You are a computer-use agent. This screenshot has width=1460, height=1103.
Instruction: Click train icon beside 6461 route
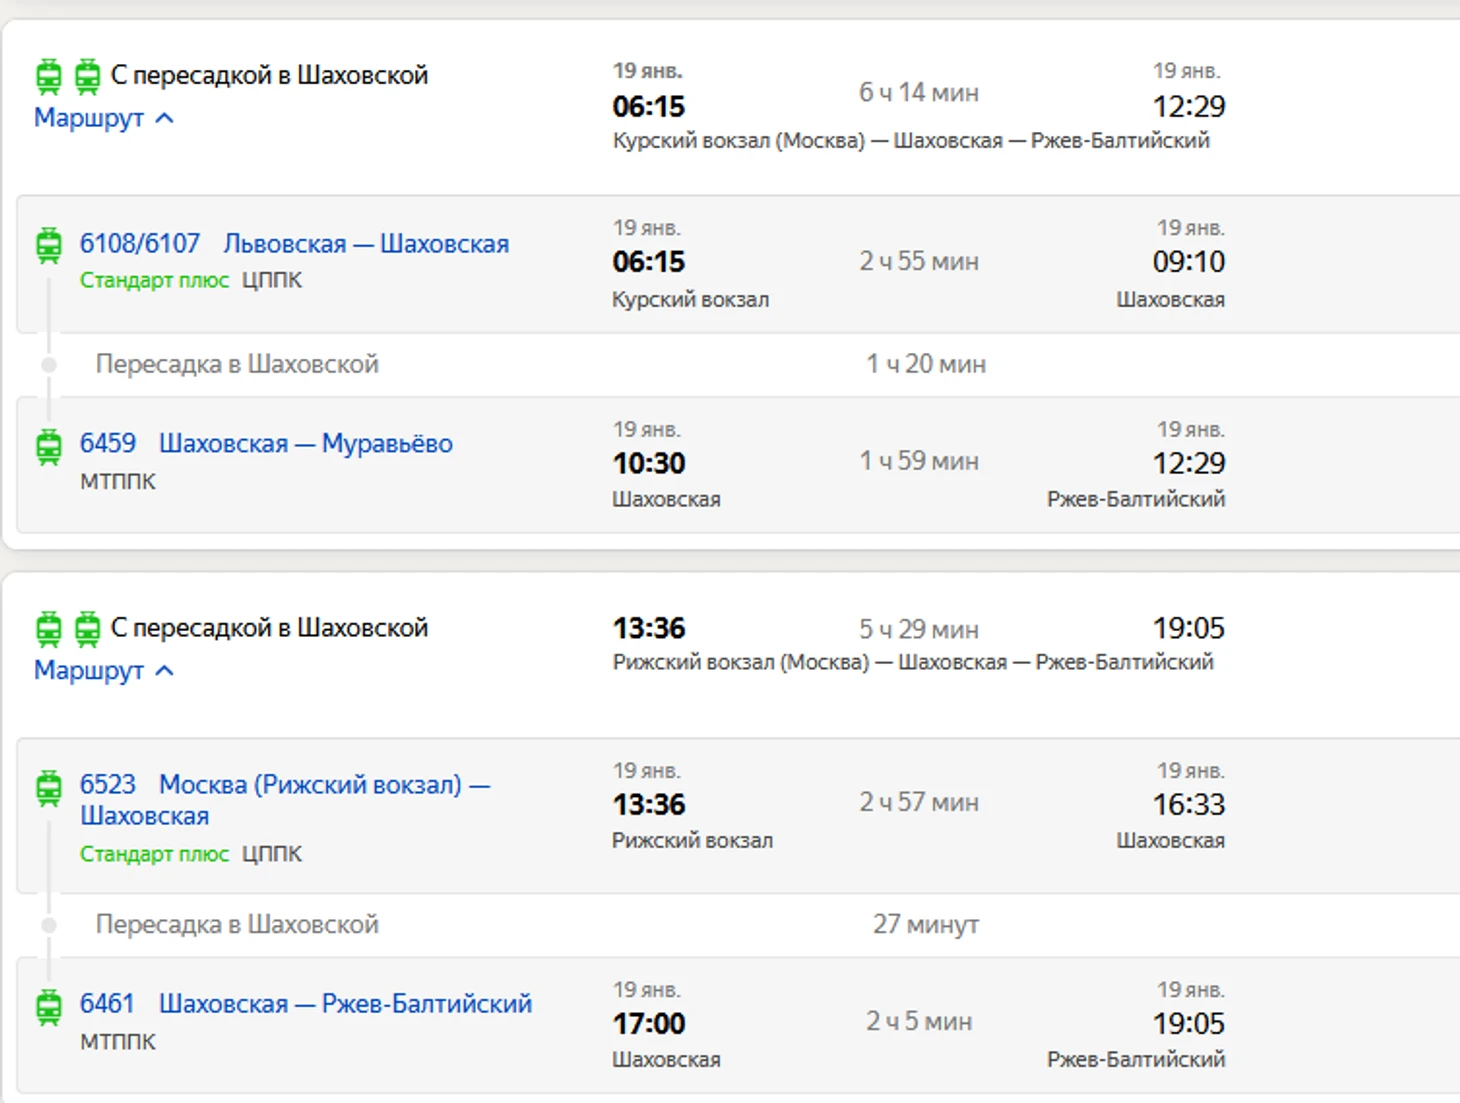pyautogui.click(x=48, y=1007)
